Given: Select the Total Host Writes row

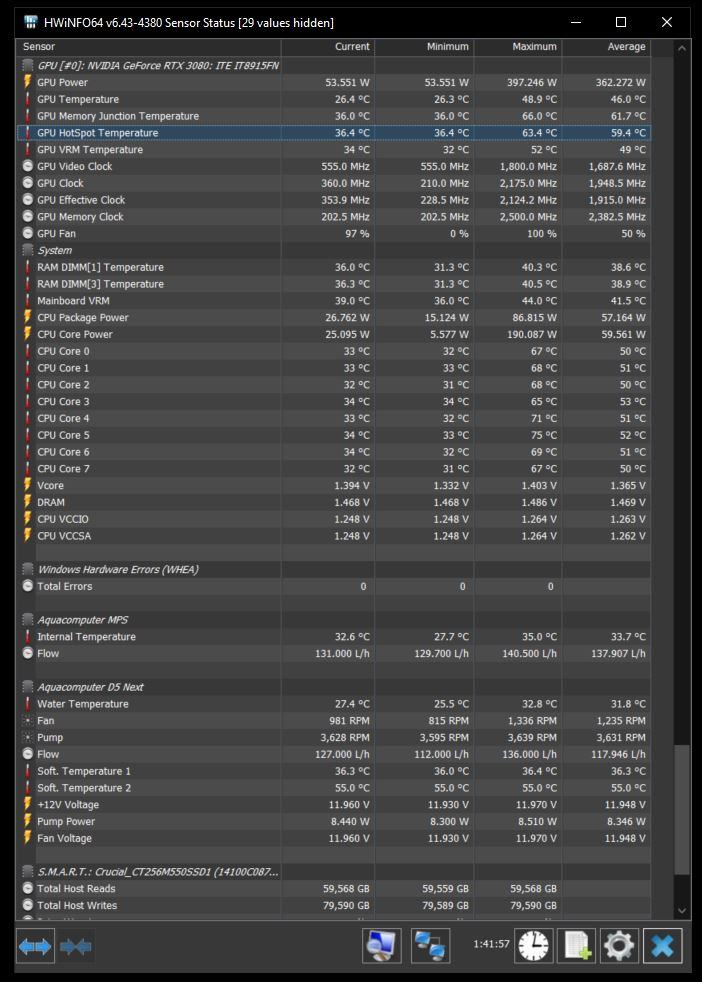Looking at the screenshot, I should (334, 905).
